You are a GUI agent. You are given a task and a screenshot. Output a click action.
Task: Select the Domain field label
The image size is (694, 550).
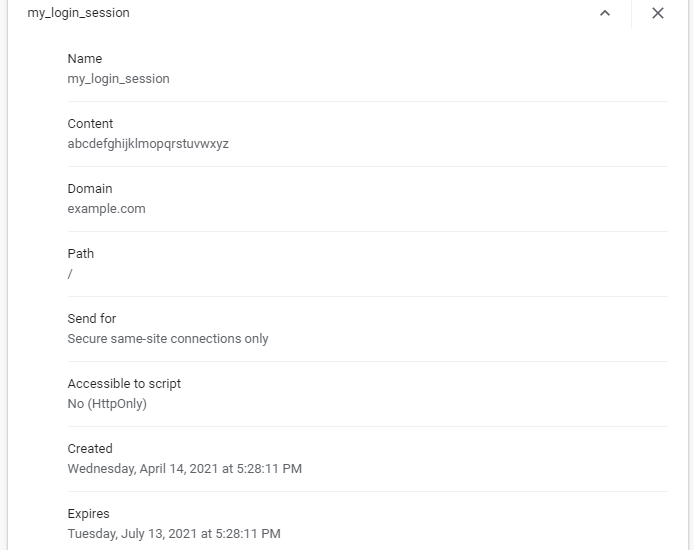pos(90,188)
